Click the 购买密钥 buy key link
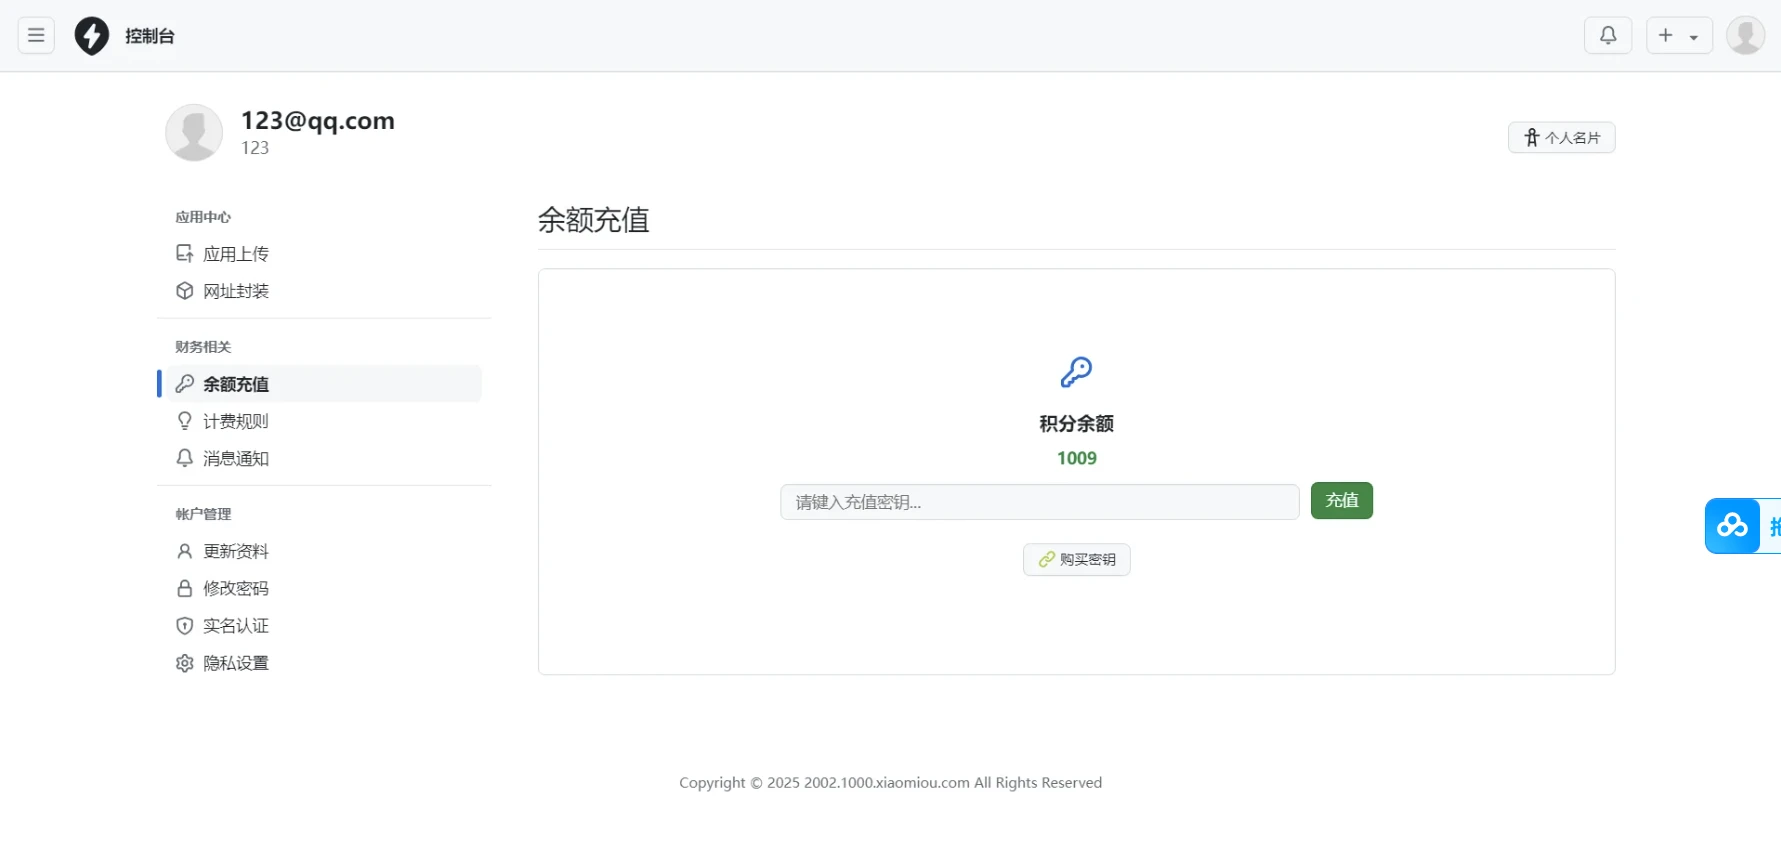The height and width of the screenshot is (847, 1781). pos(1076,560)
